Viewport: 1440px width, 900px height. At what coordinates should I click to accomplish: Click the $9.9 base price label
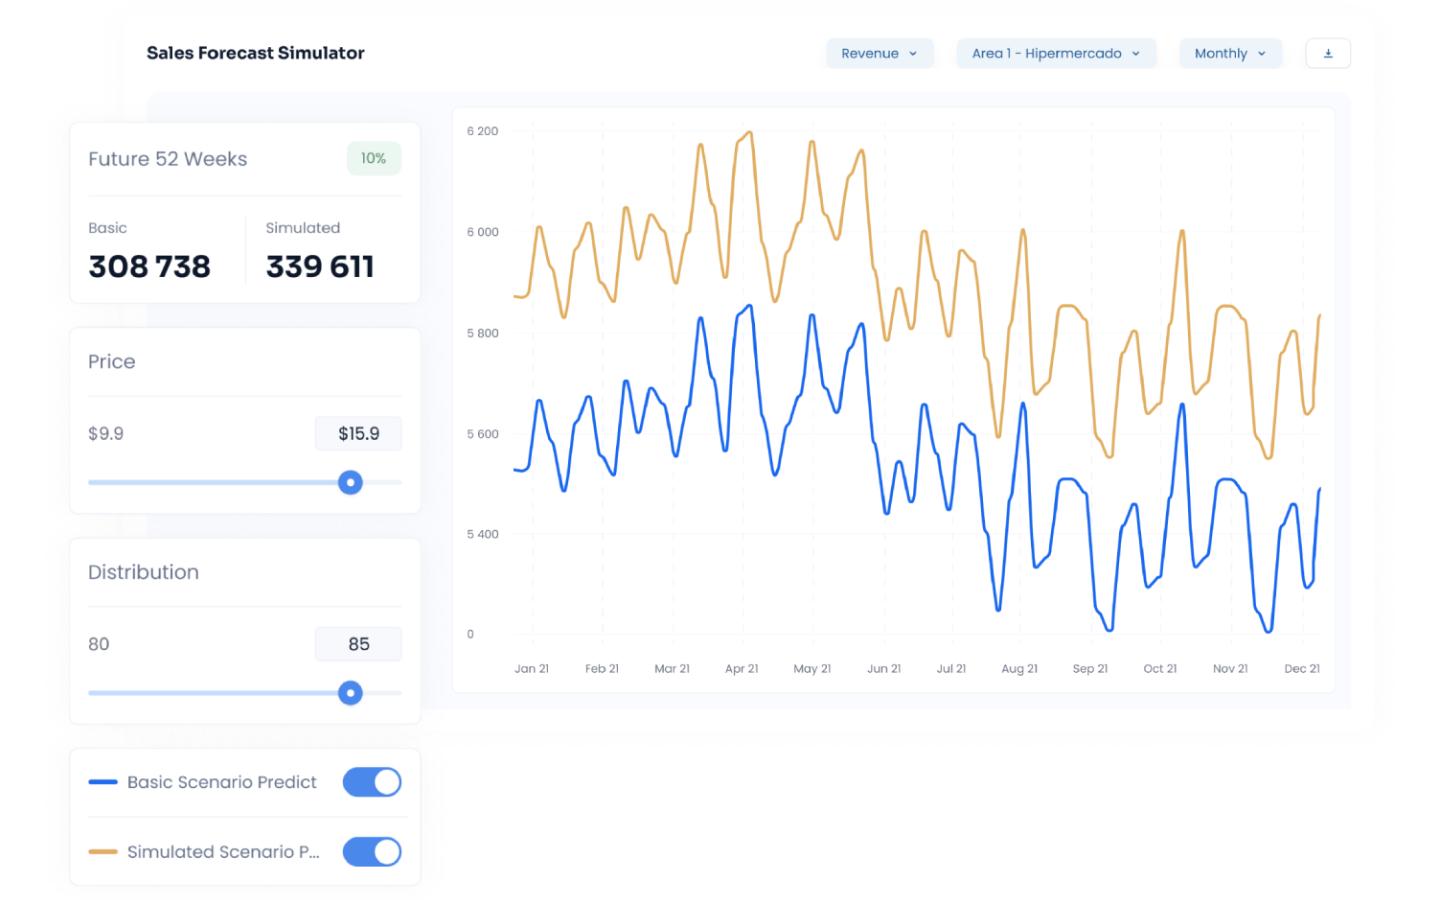pos(106,433)
